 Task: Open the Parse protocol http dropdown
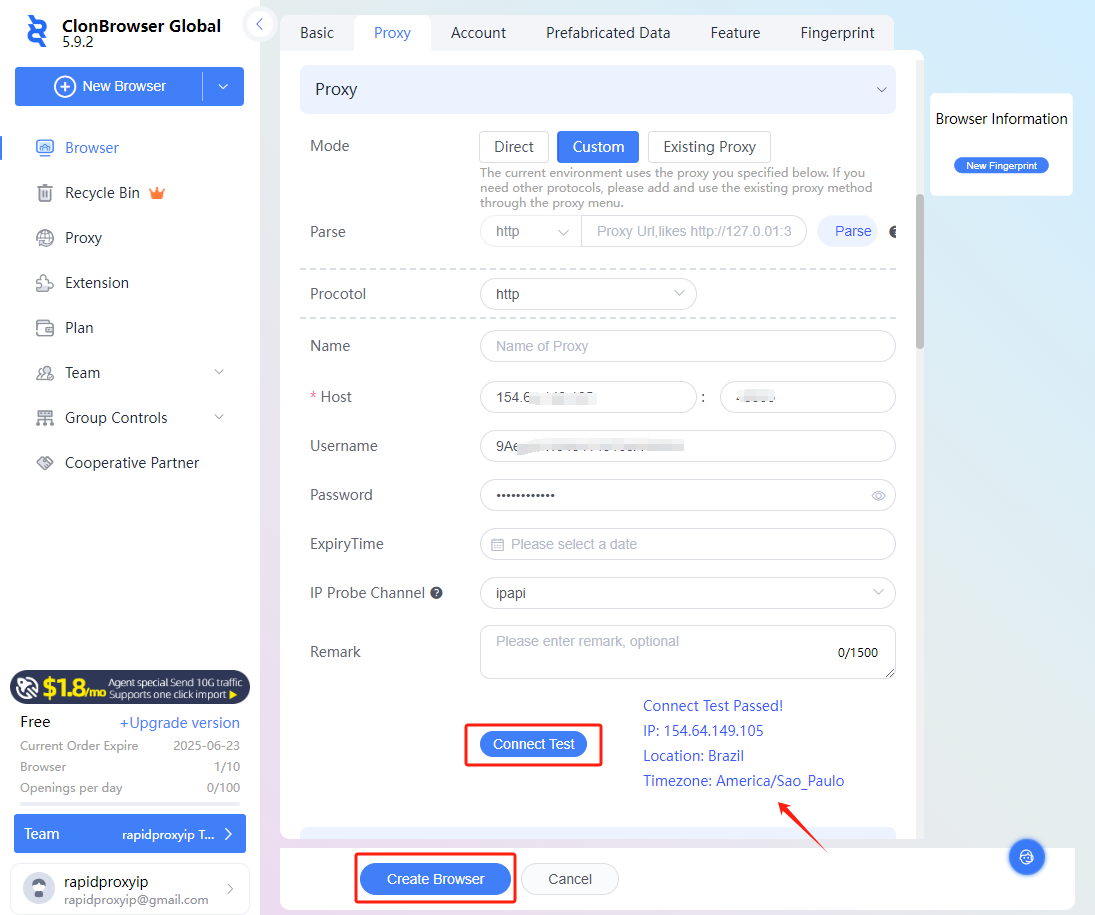click(531, 231)
